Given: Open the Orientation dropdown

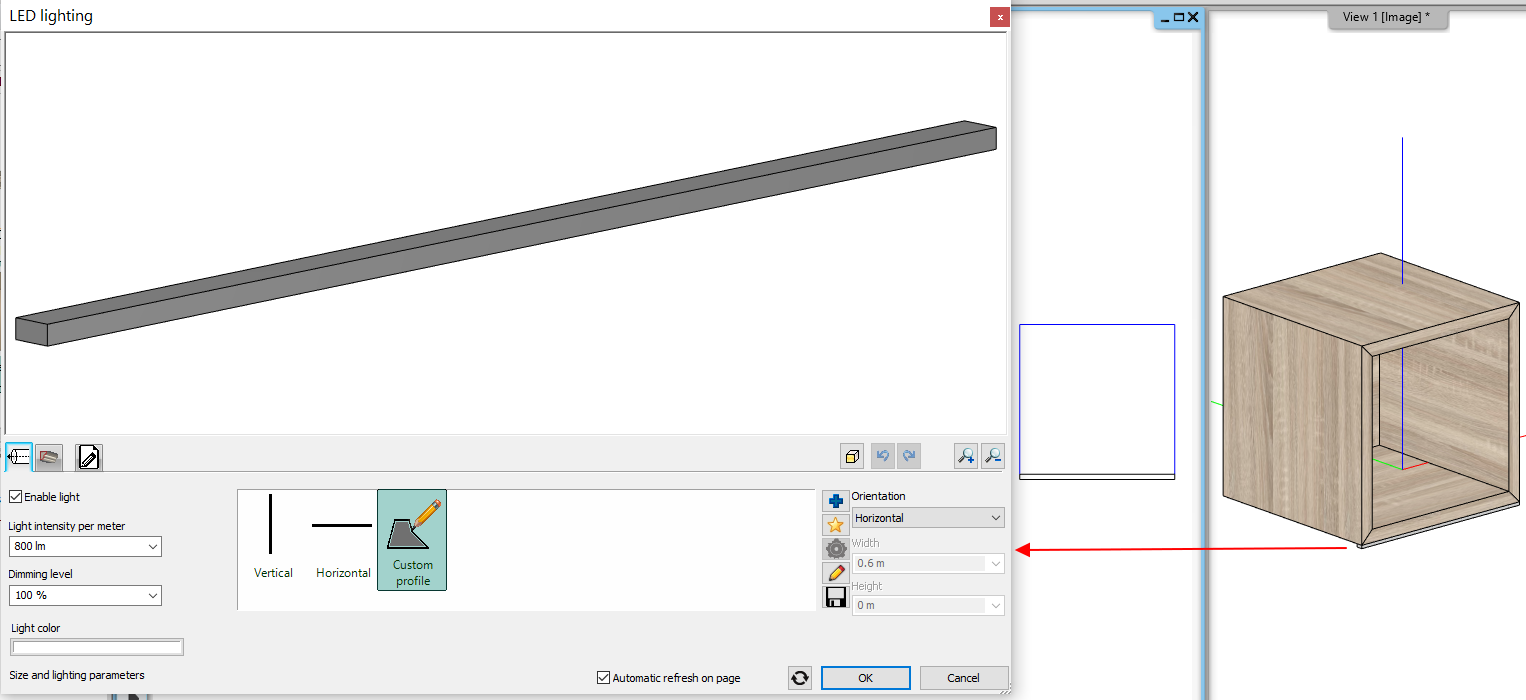Looking at the screenshot, I should (928, 518).
